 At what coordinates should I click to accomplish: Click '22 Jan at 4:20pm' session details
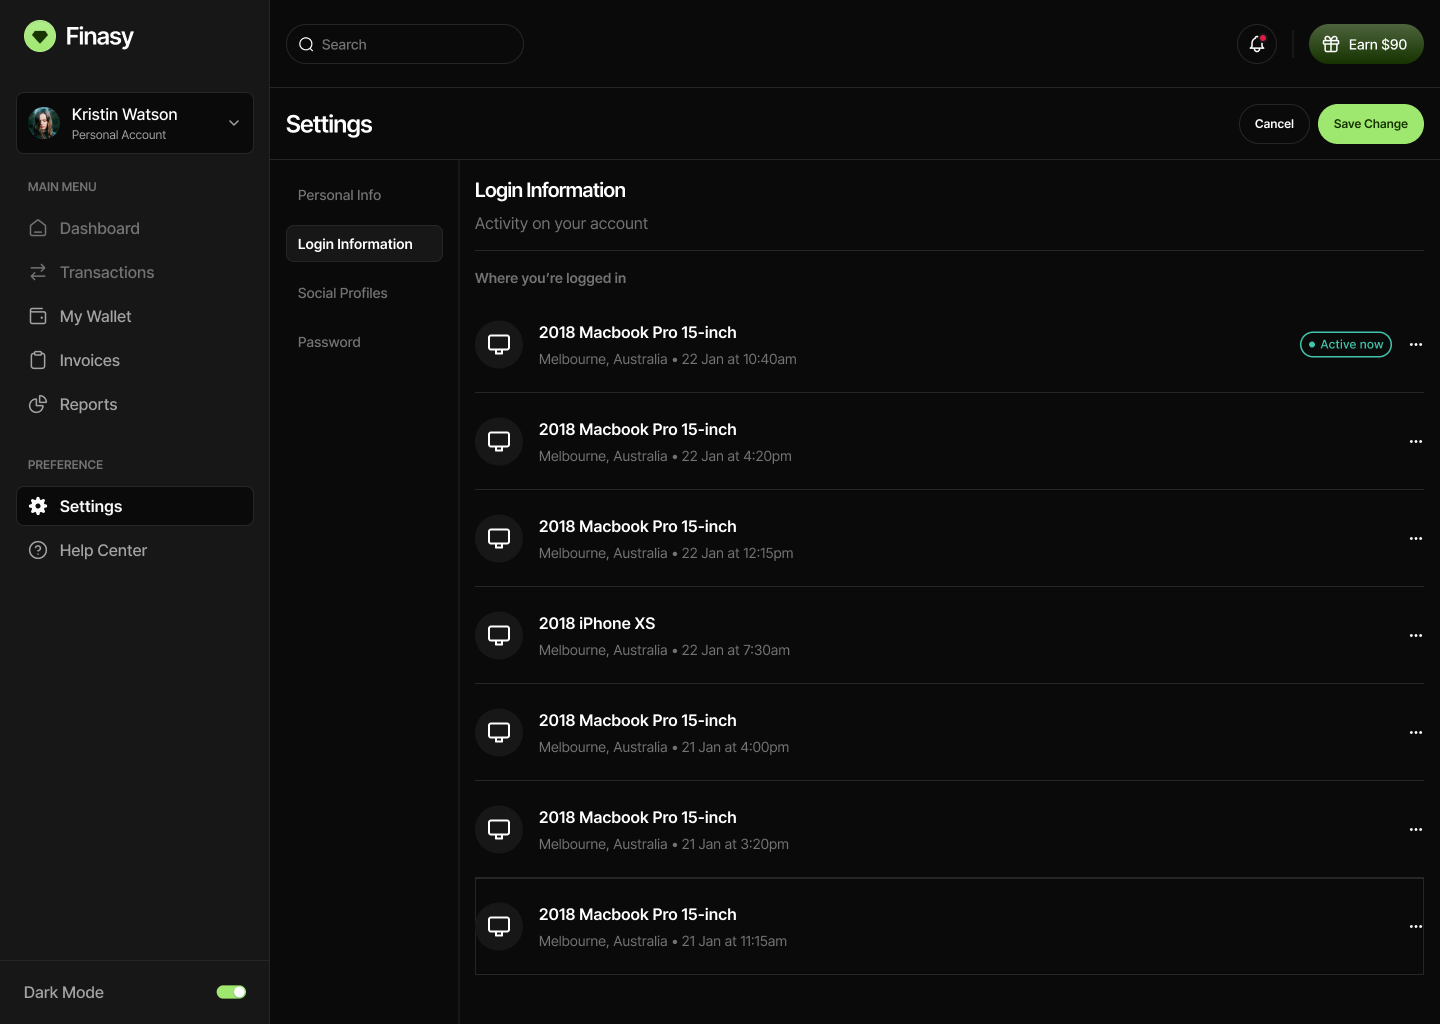737,456
